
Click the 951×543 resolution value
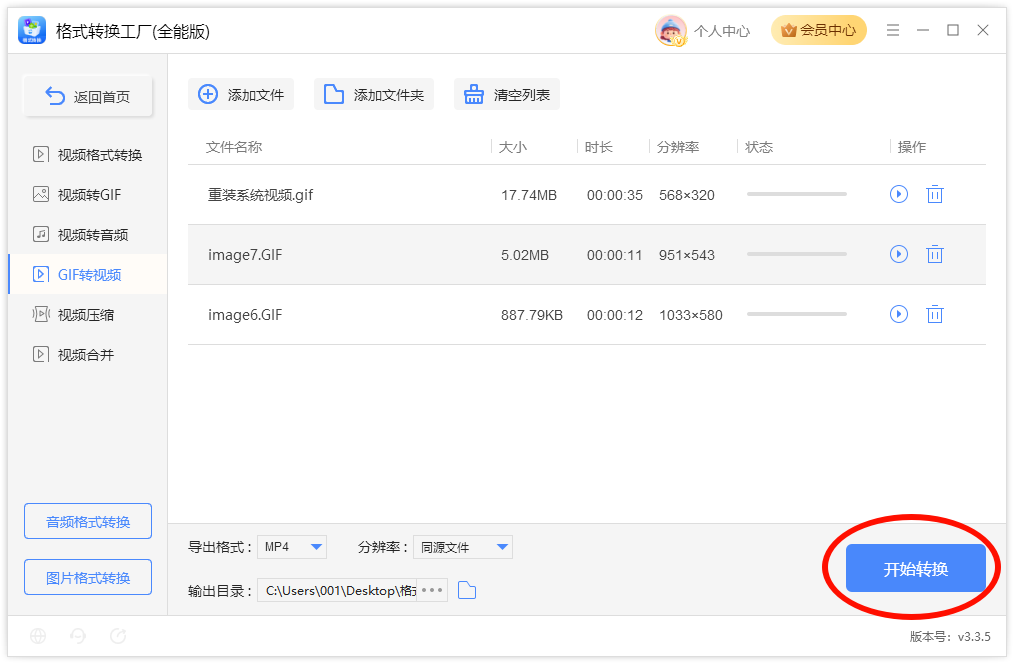click(x=687, y=255)
